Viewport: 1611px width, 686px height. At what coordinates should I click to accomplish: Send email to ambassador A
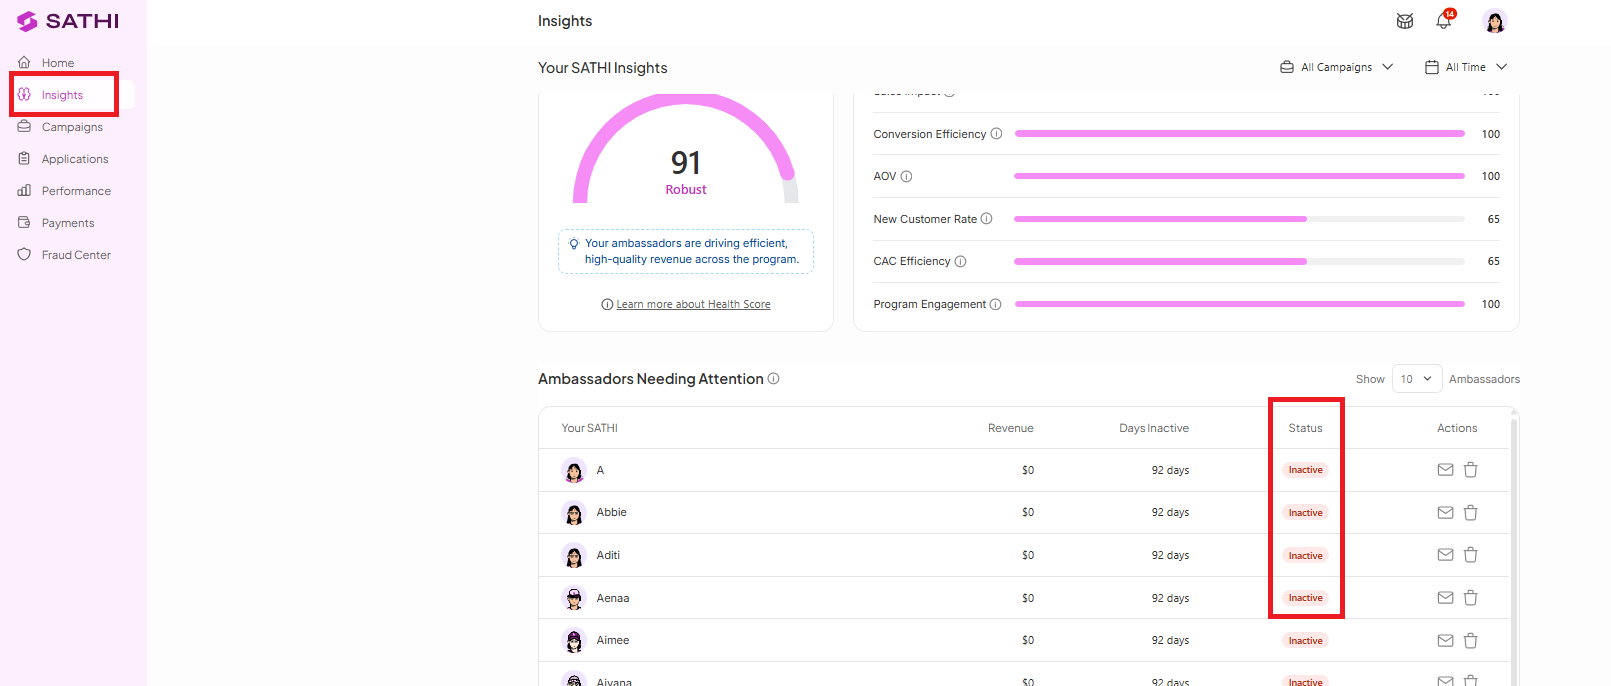tap(1445, 470)
